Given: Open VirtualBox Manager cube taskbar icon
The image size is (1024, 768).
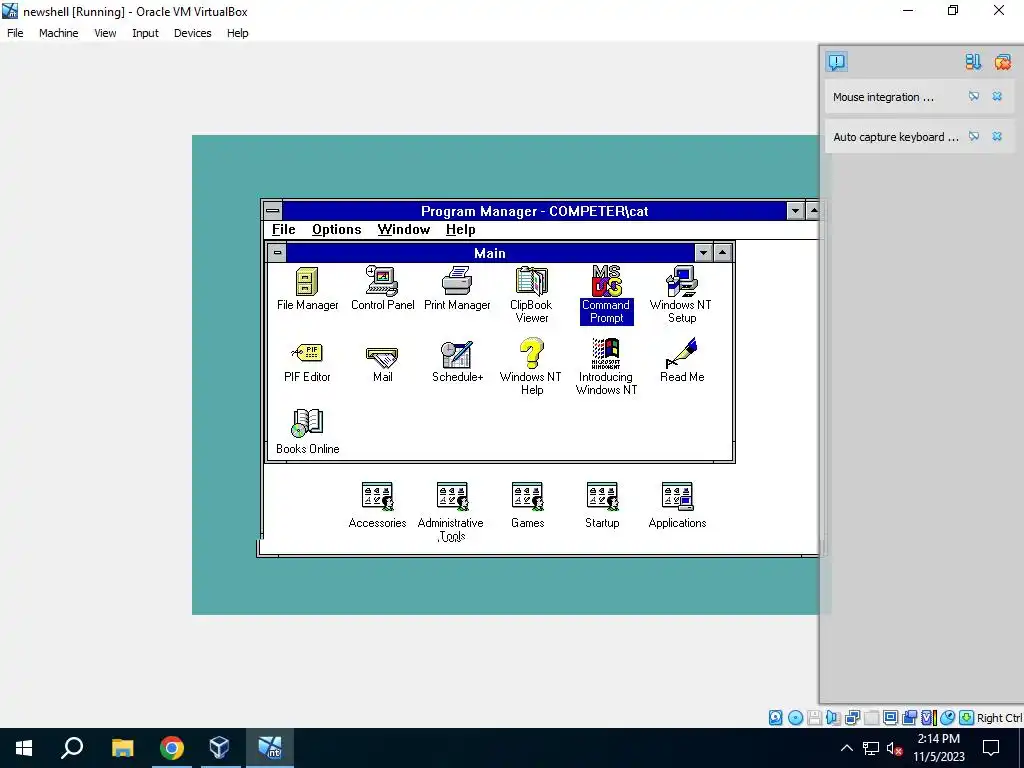Looking at the screenshot, I should coord(219,748).
